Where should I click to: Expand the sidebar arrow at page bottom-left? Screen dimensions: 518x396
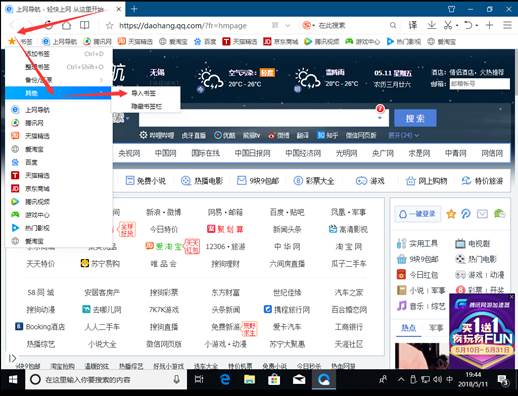(x=12, y=358)
